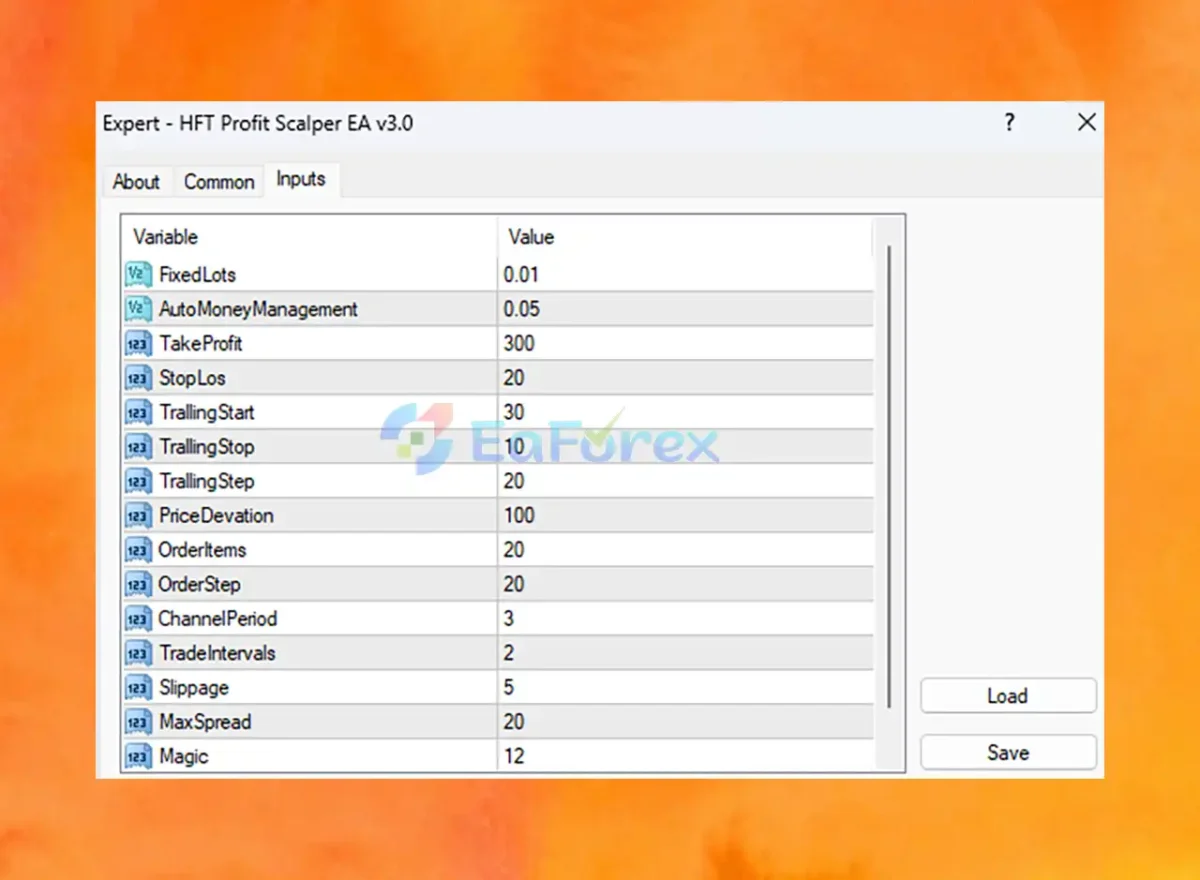Click the OrderStep integer icon
This screenshot has height=880, width=1200.
pyautogui.click(x=138, y=584)
